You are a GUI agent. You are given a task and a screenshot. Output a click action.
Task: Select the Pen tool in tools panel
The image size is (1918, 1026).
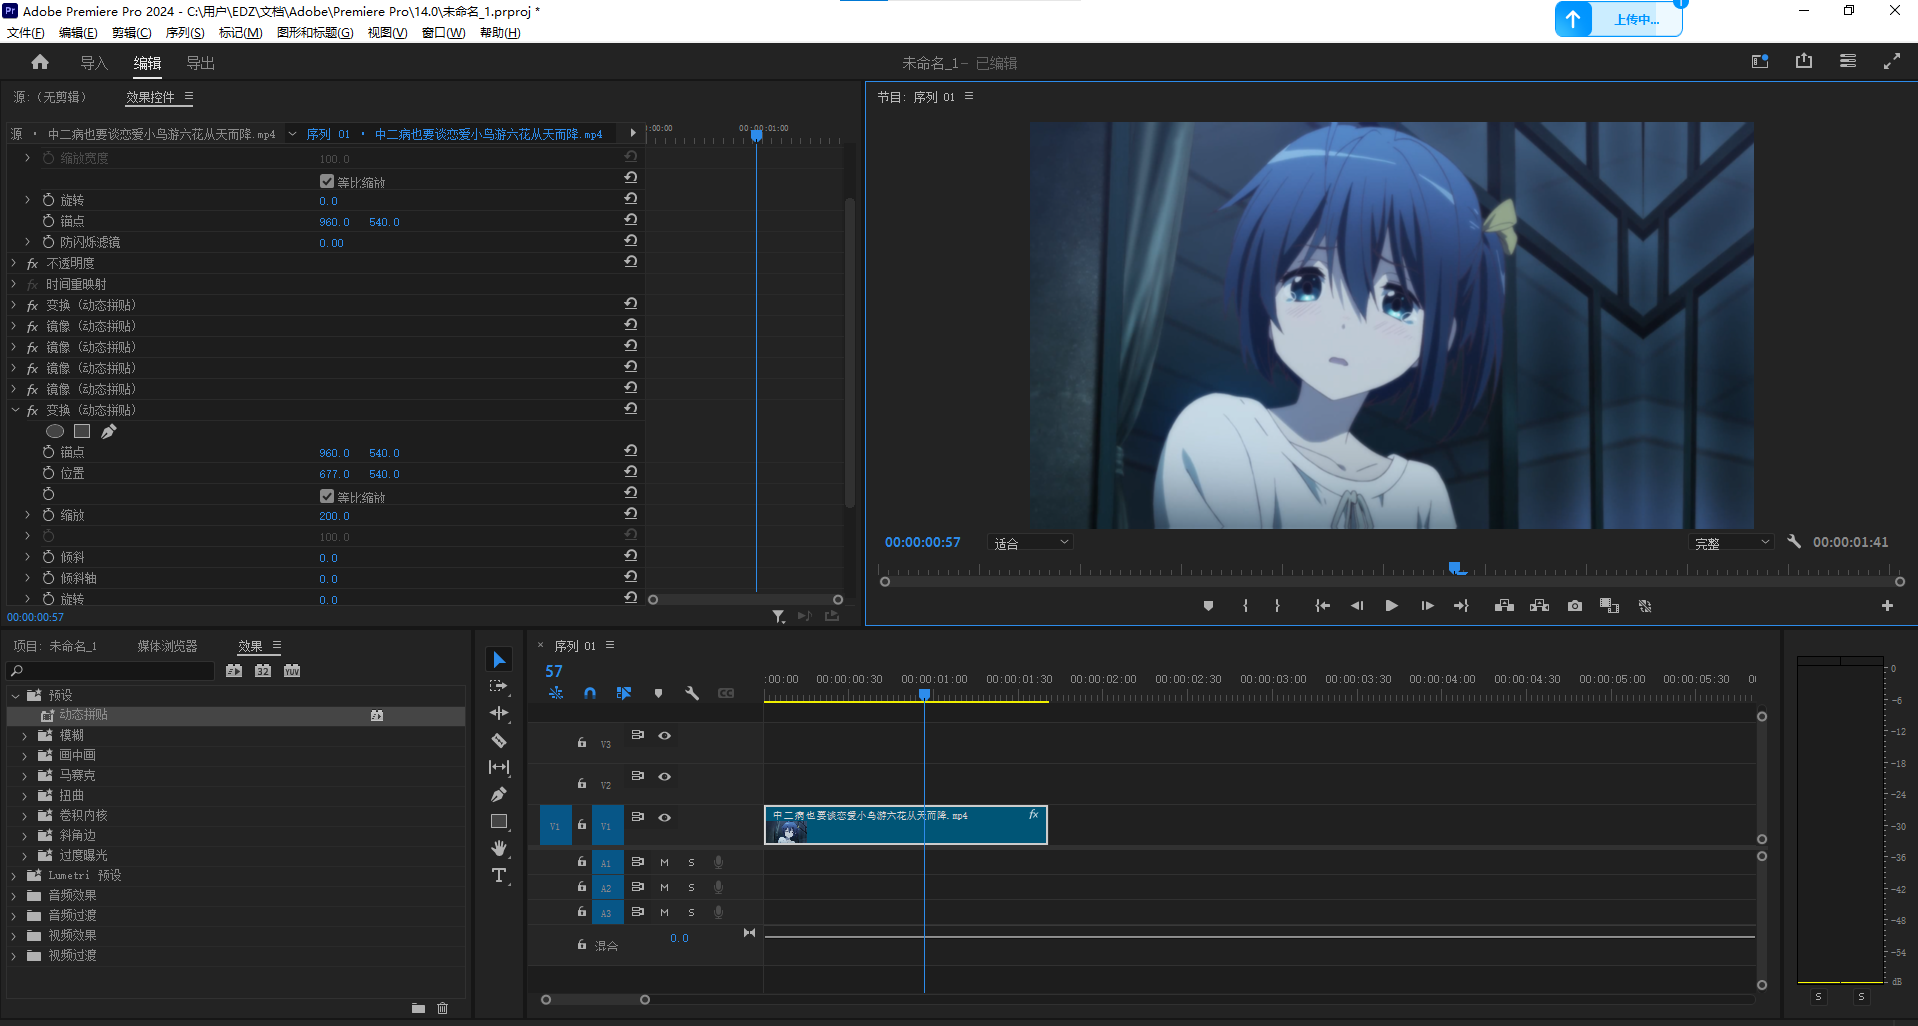[x=499, y=795]
